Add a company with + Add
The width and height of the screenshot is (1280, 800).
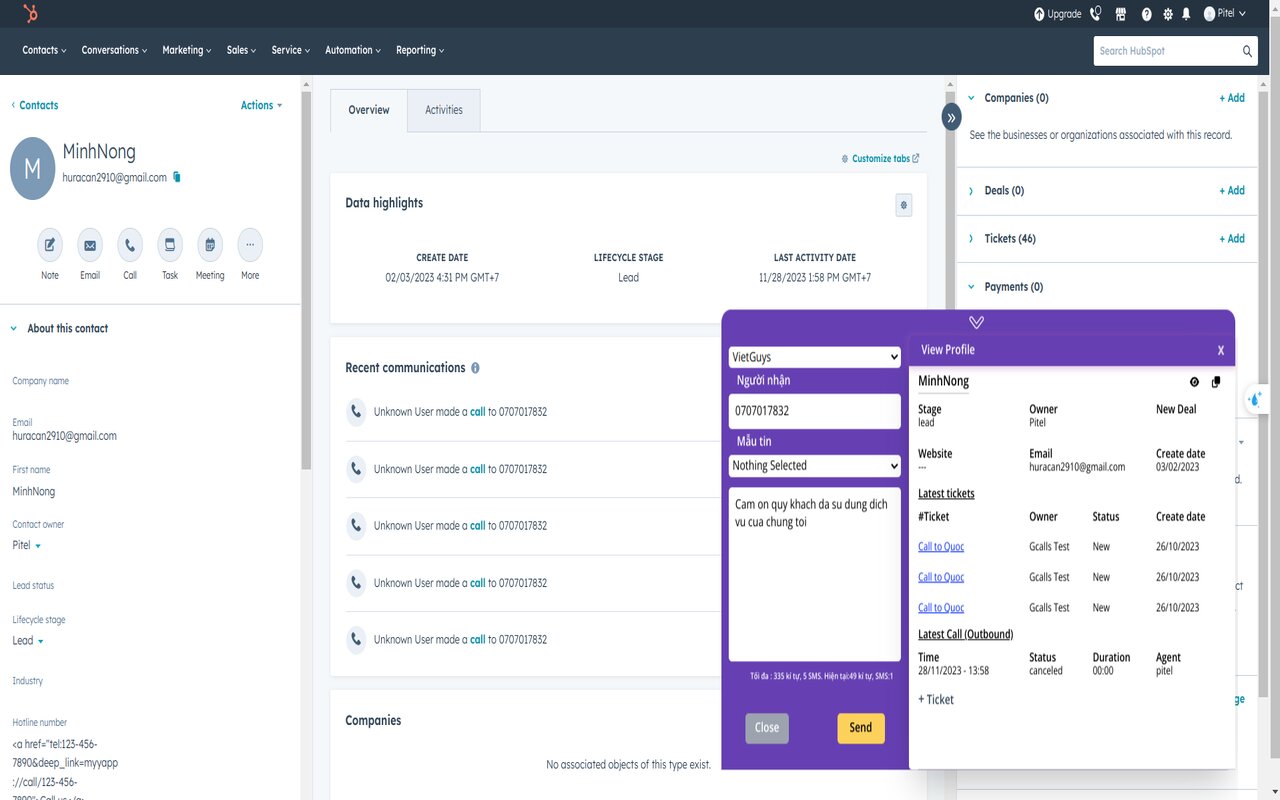pyautogui.click(x=1232, y=98)
